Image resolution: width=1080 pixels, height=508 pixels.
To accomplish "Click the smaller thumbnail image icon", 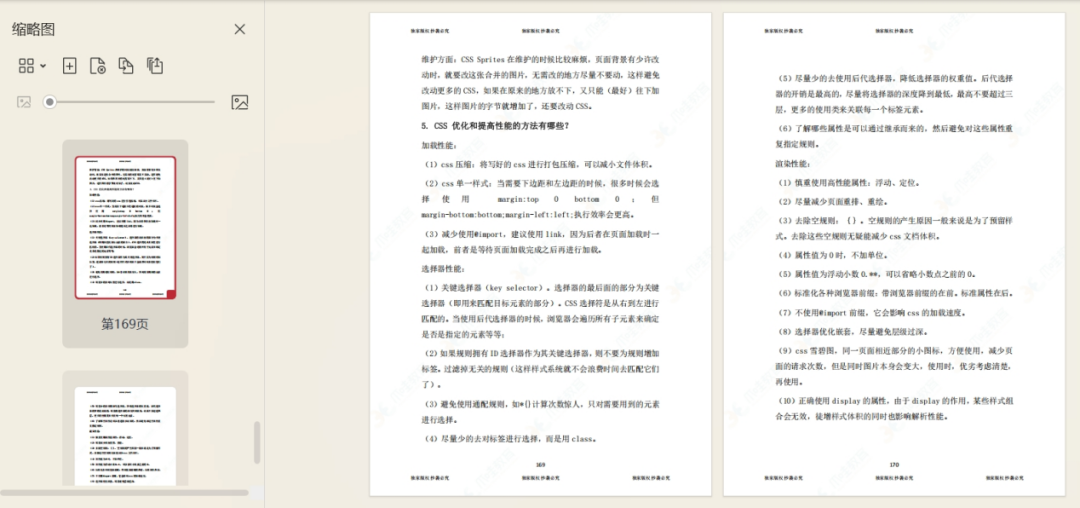I will point(24,103).
